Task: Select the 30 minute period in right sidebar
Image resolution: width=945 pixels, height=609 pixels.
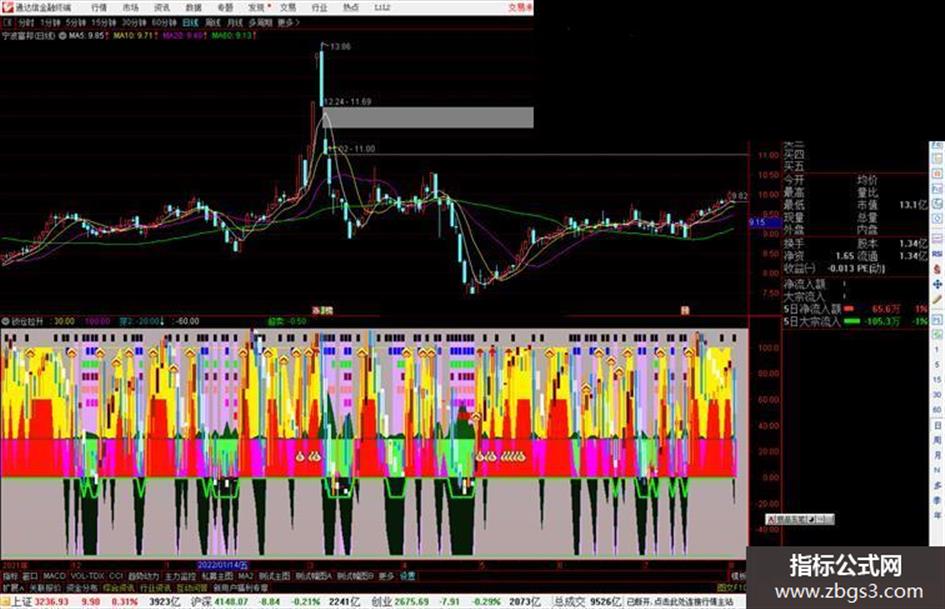Action: click(937, 395)
